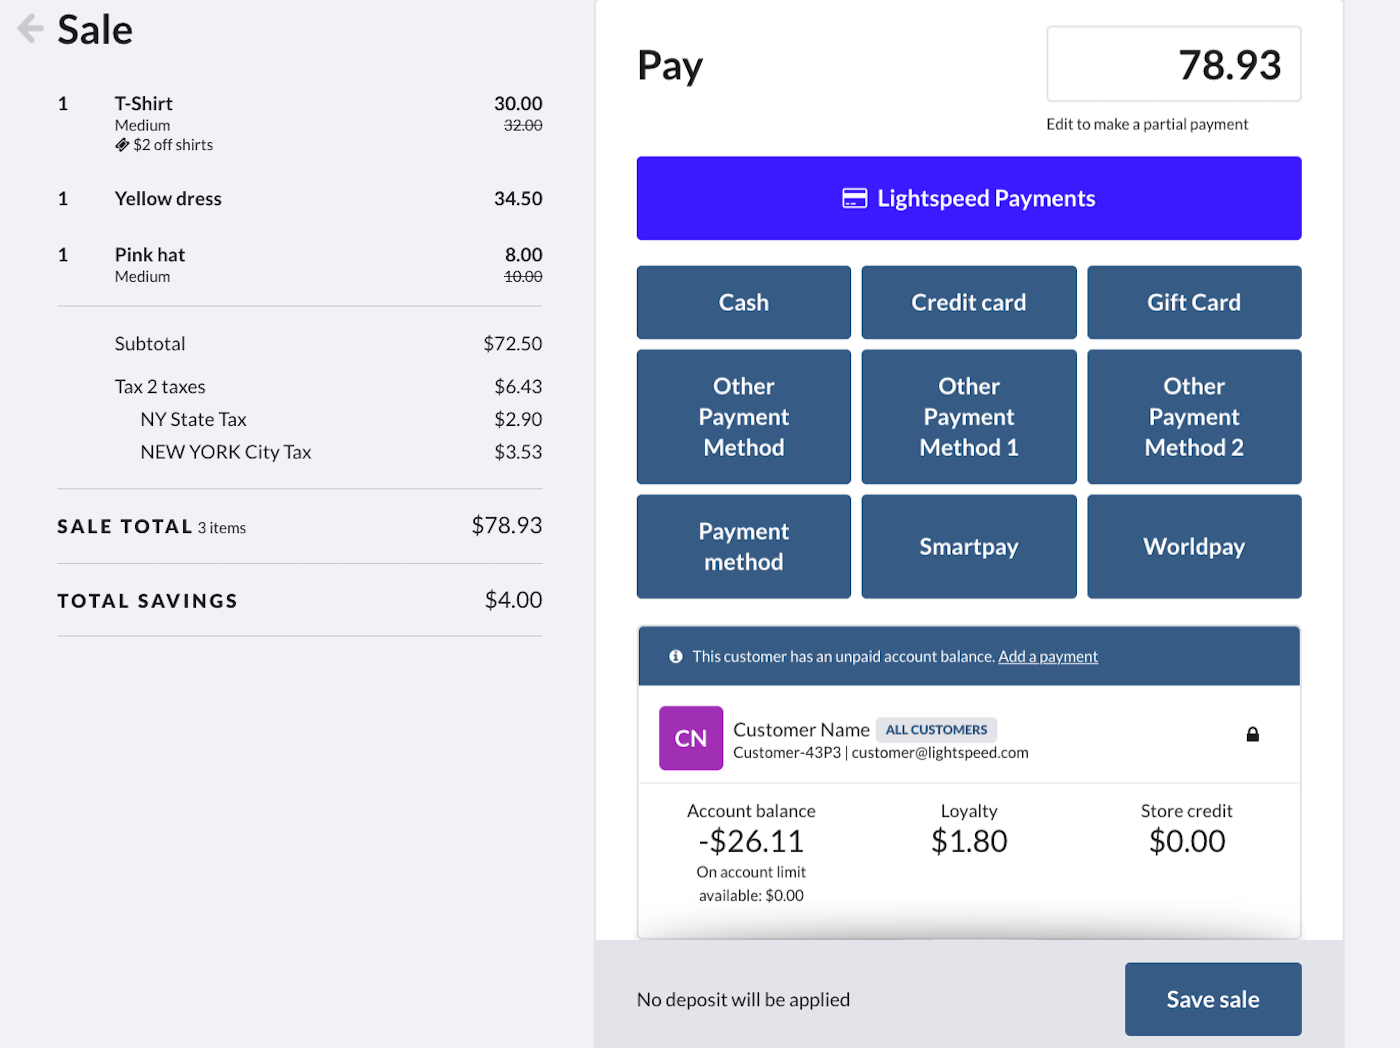This screenshot has width=1400, height=1048.
Task: Select Gift Card payment option
Action: 1193,302
